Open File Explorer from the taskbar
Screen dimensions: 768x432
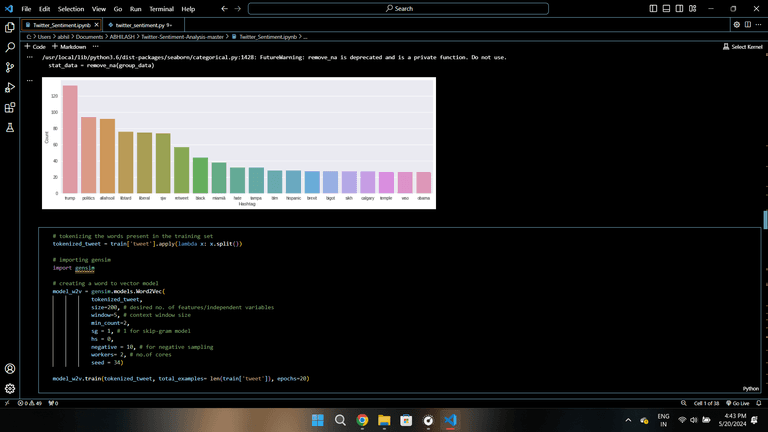[384, 420]
